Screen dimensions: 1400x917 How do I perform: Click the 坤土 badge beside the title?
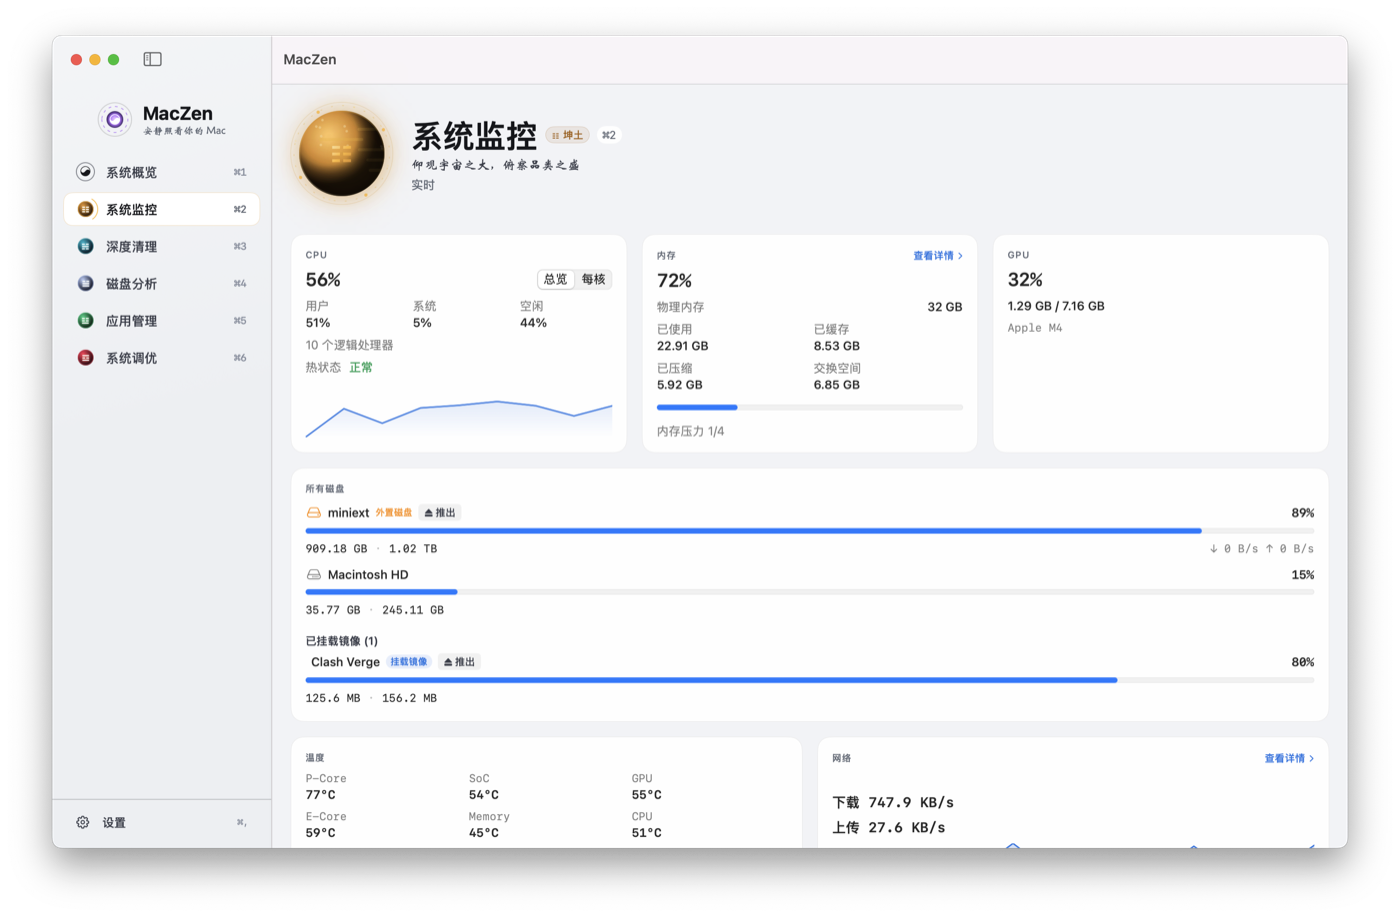click(568, 135)
